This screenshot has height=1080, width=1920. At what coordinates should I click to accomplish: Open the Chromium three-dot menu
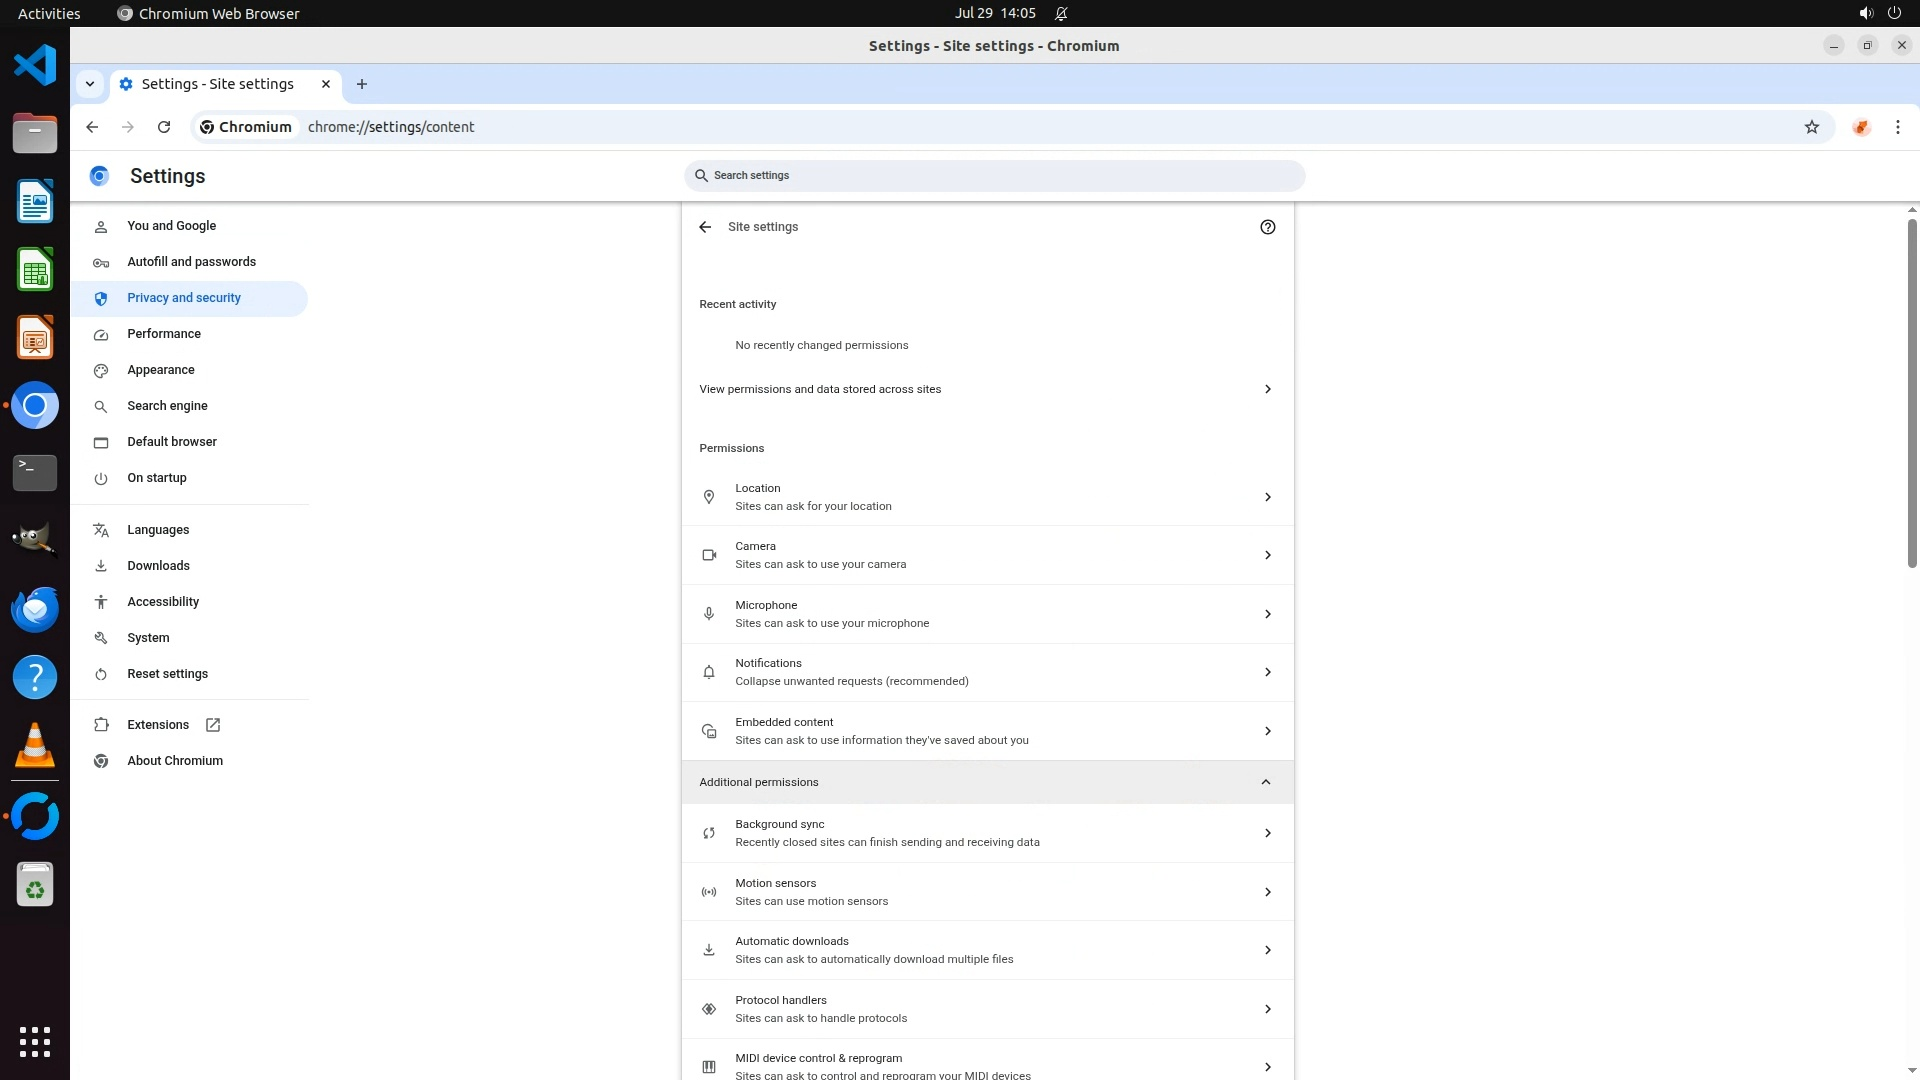[x=1897, y=127]
